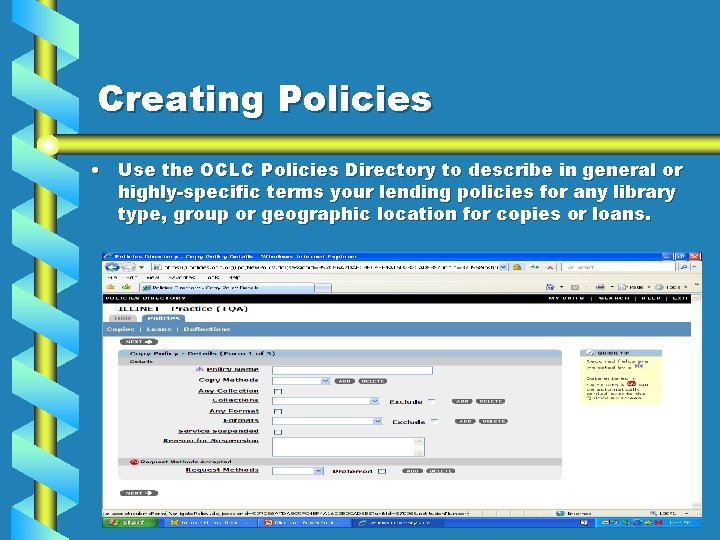
Task: Click DELETE button for Copy Methods
Action: pos(373,381)
